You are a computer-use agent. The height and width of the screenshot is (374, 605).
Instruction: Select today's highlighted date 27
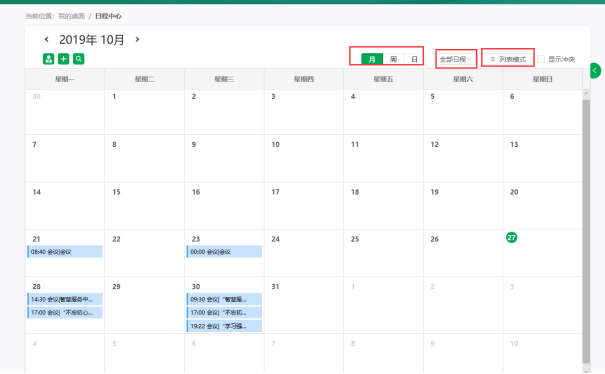pos(512,237)
